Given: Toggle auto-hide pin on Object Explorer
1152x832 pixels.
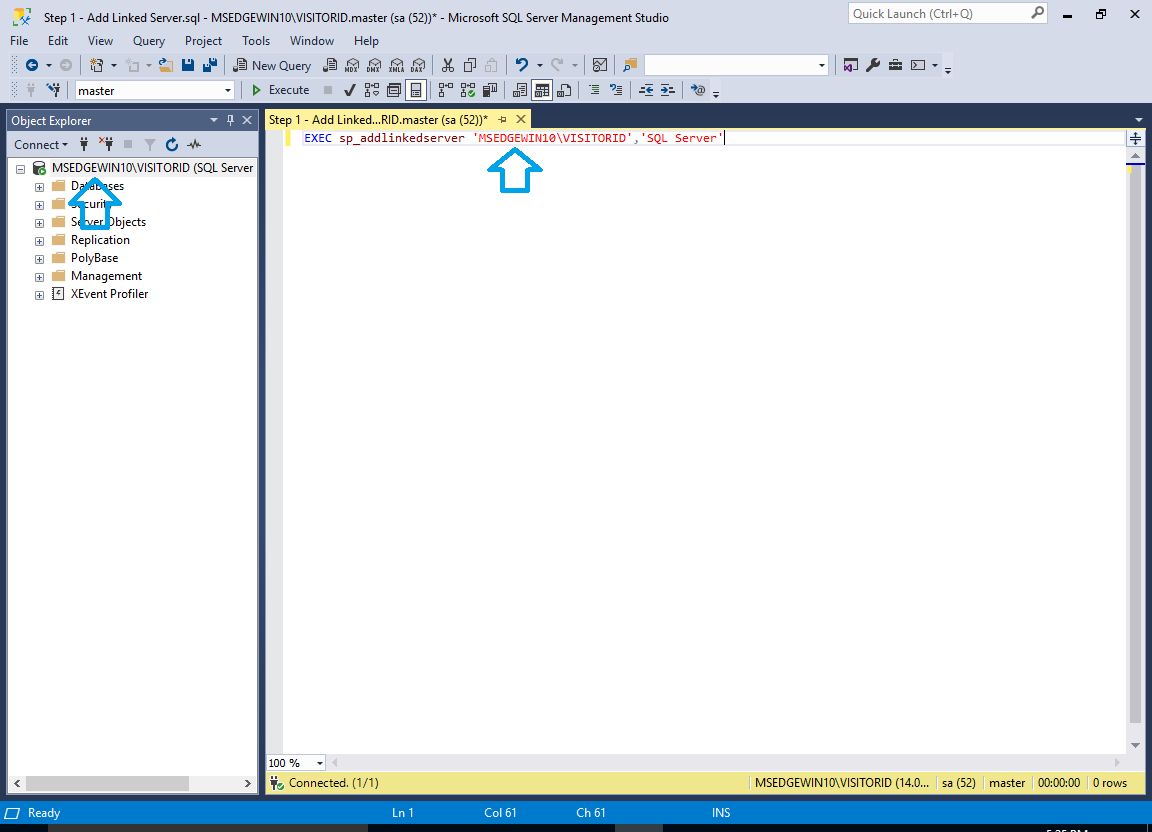Looking at the screenshot, I should point(230,120).
